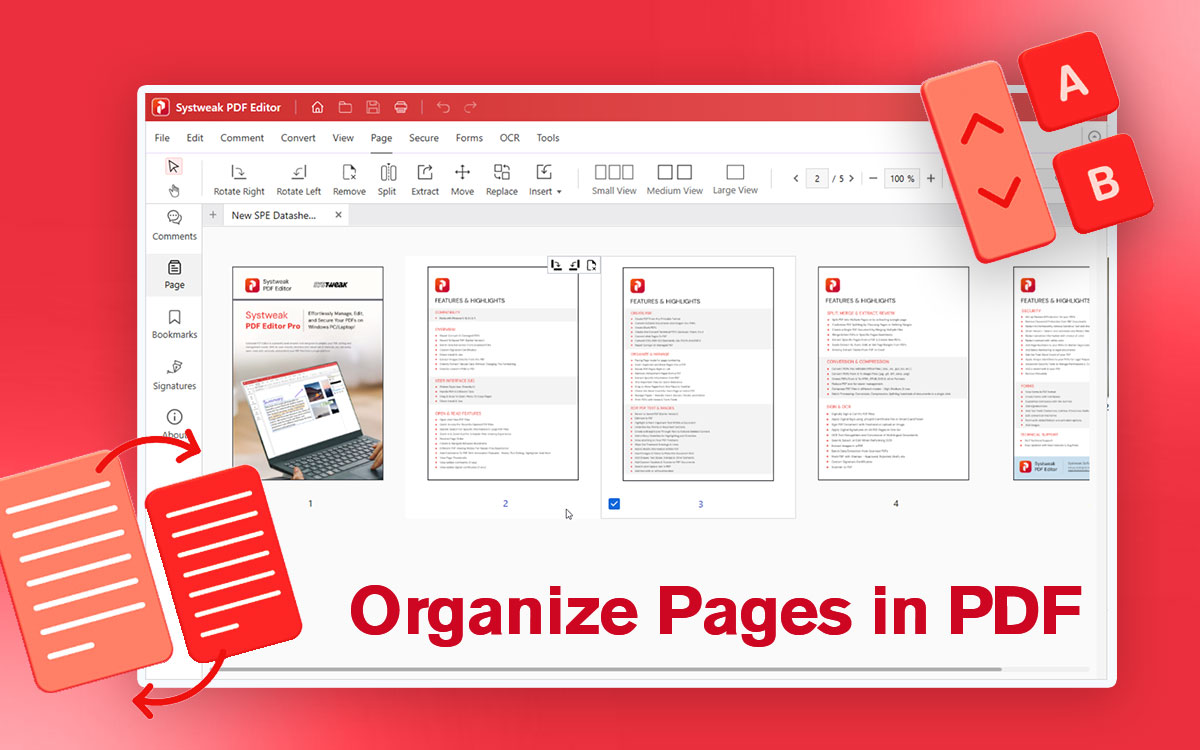Rotate page 2 right via thumbnail overlay
Viewport: 1200px width, 750px height.
click(x=556, y=265)
